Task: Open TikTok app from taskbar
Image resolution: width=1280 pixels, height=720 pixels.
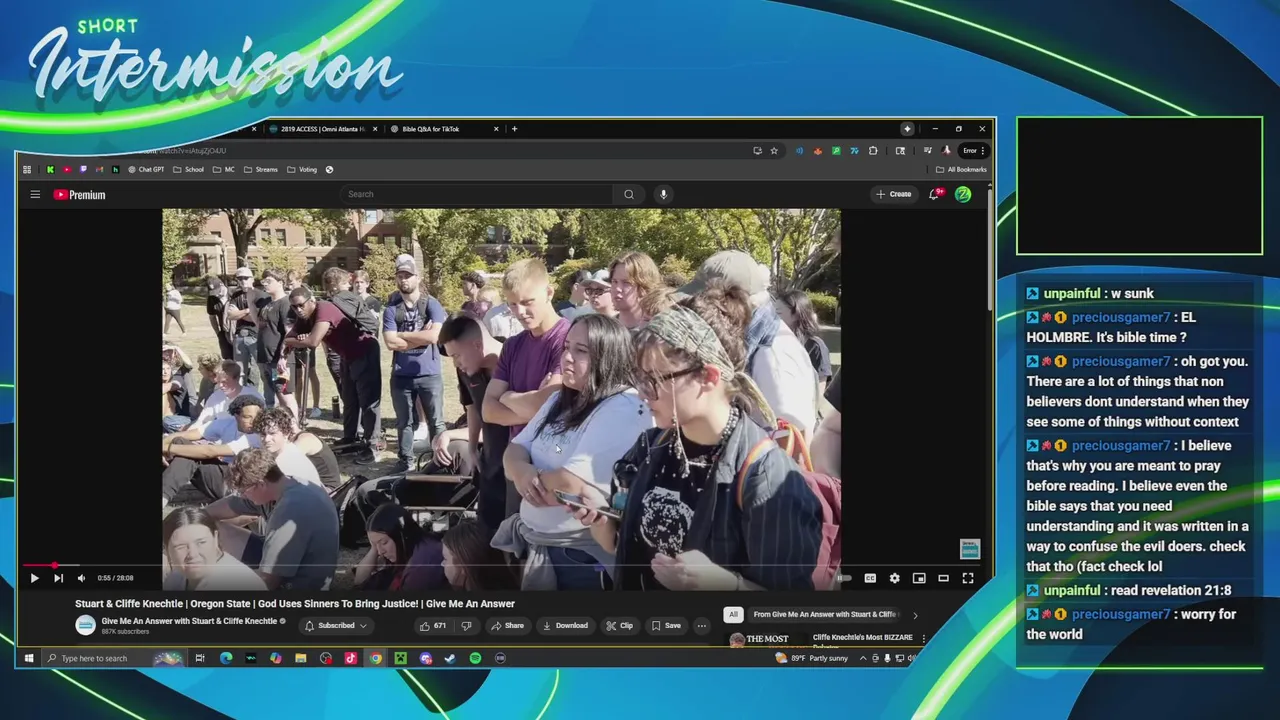Action: tap(351, 658)
